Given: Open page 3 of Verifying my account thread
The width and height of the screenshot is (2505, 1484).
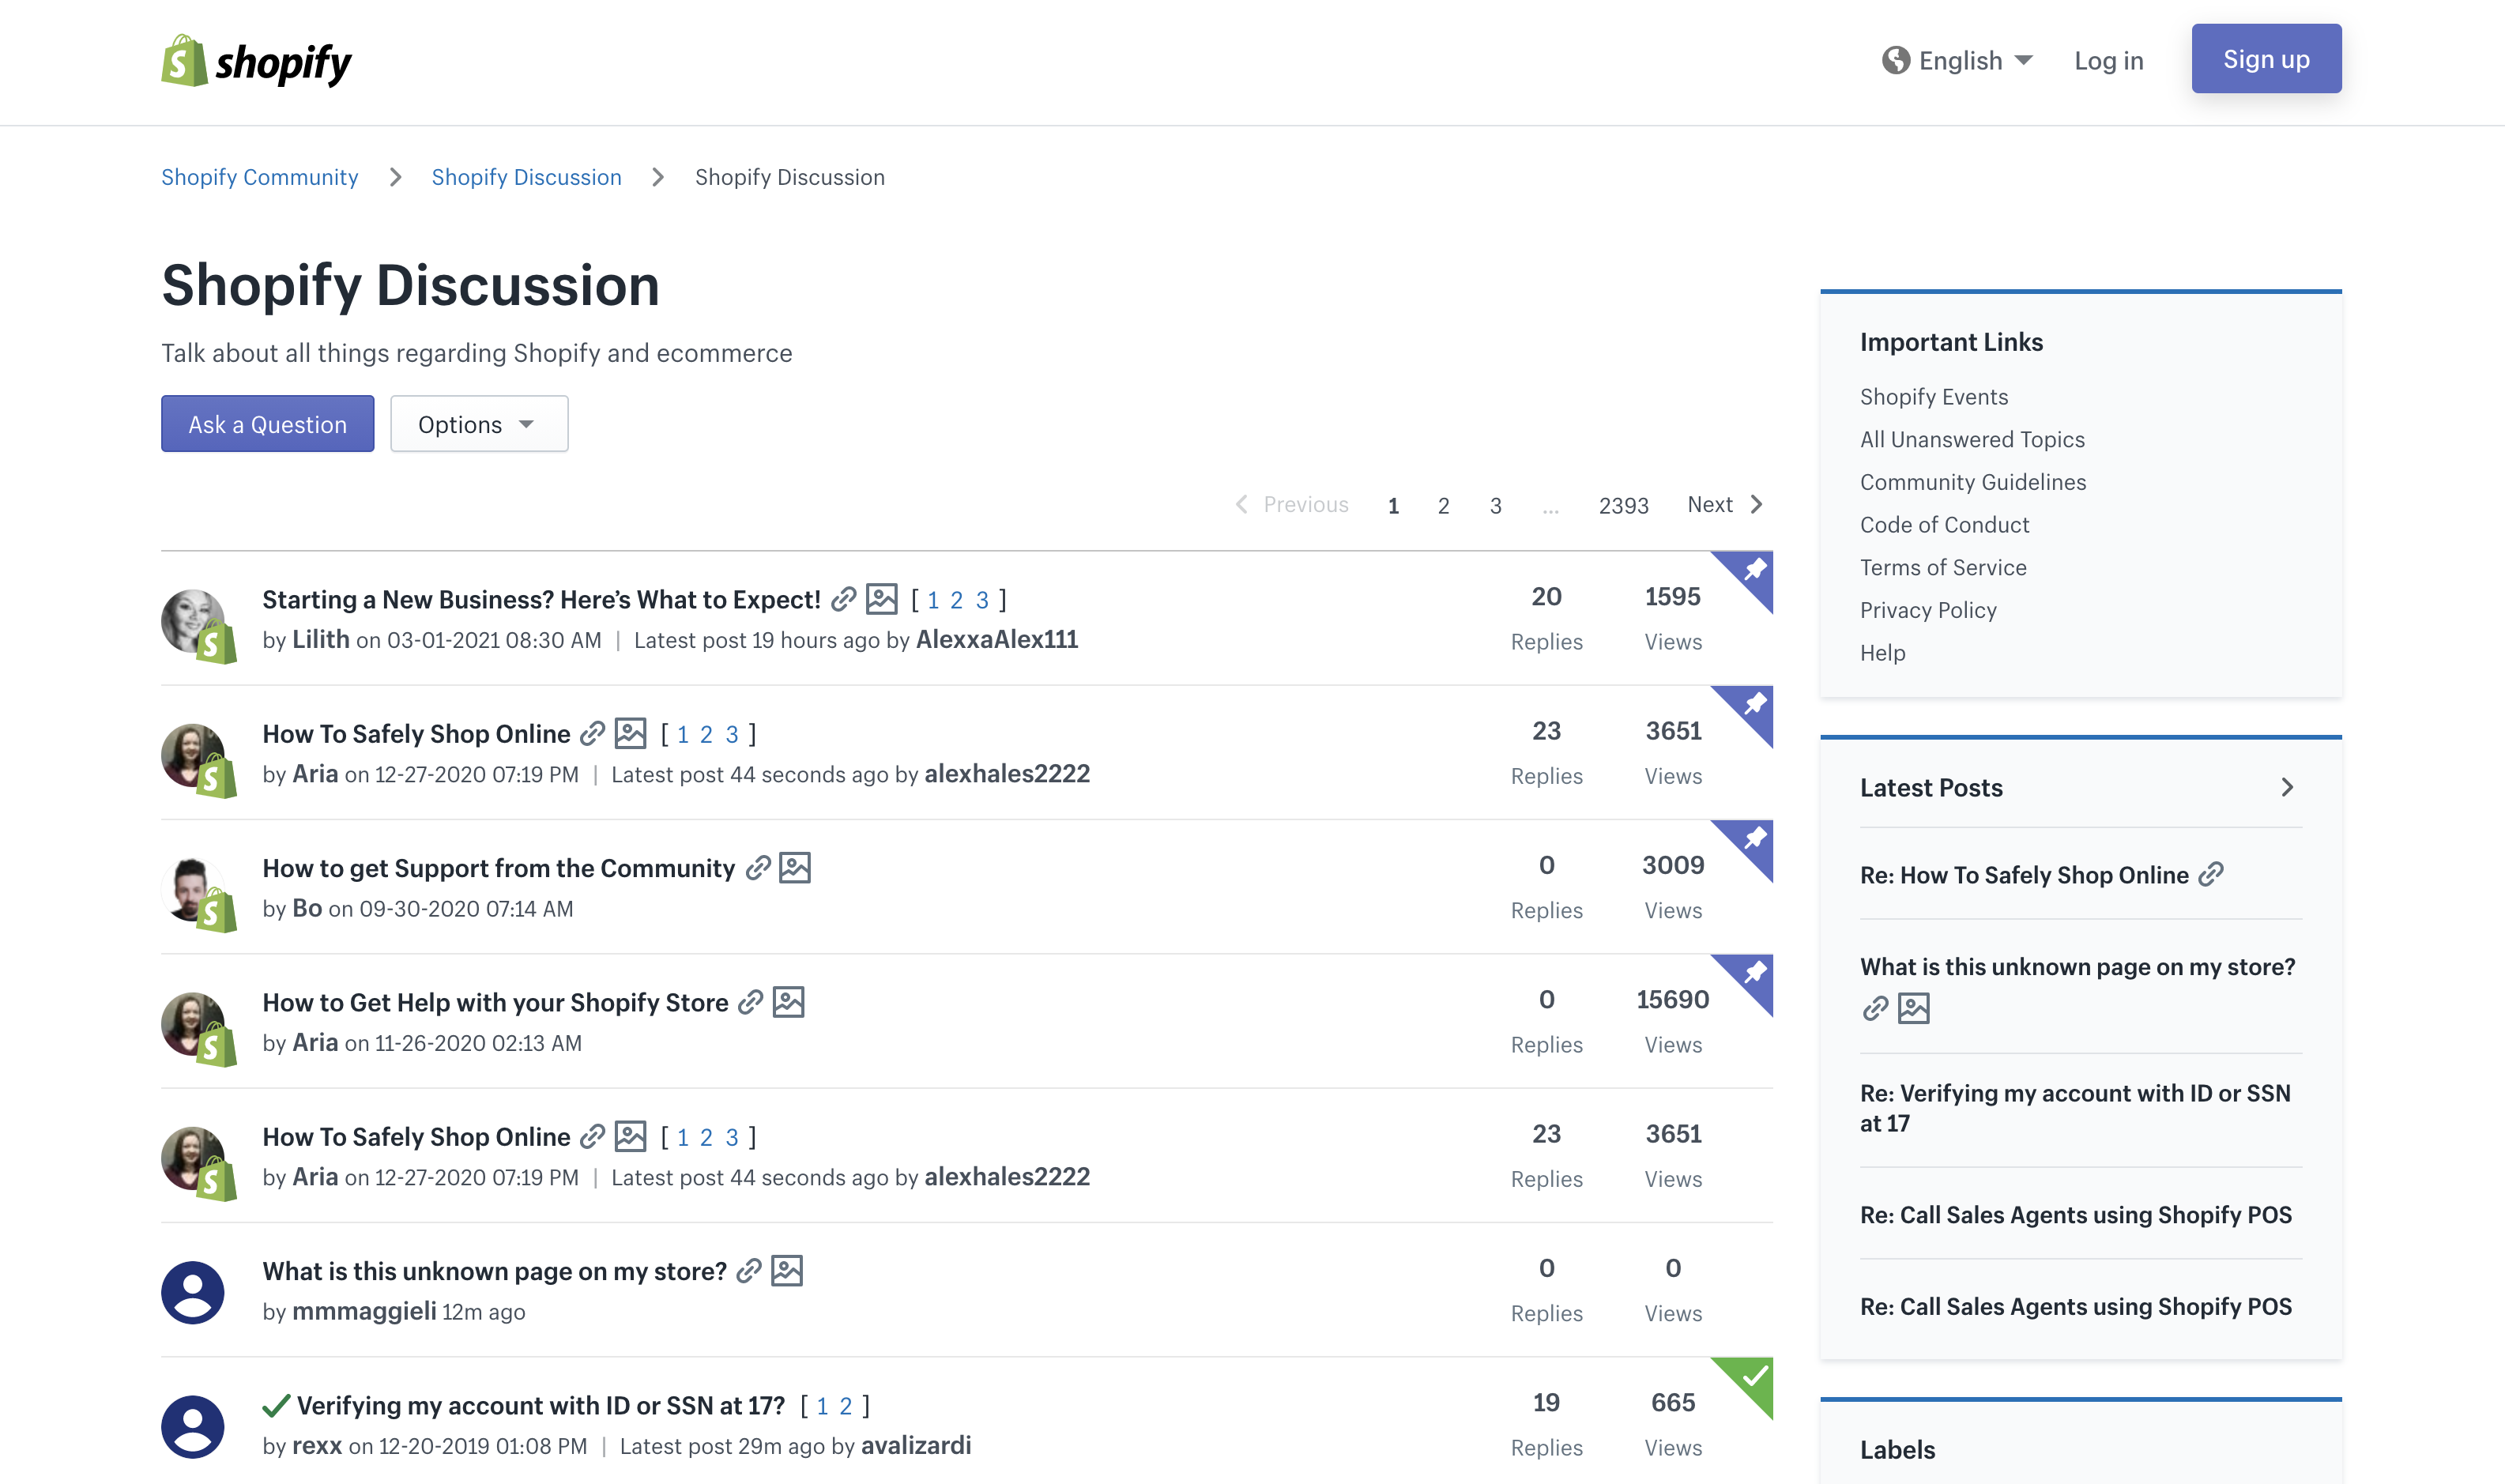Looking at the screenshot, I should click(x=846, y=1406).
